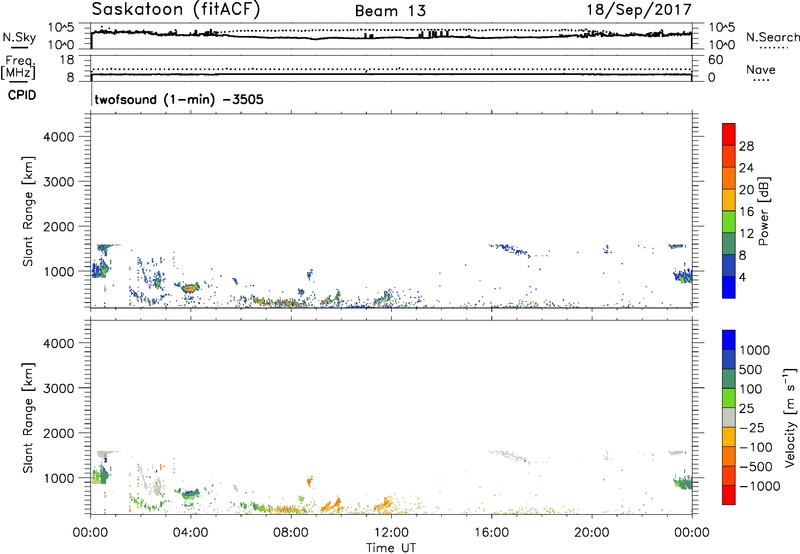Click the 'Nave' legend label
This screenshot has width=800, height=554.
(760, 69)
